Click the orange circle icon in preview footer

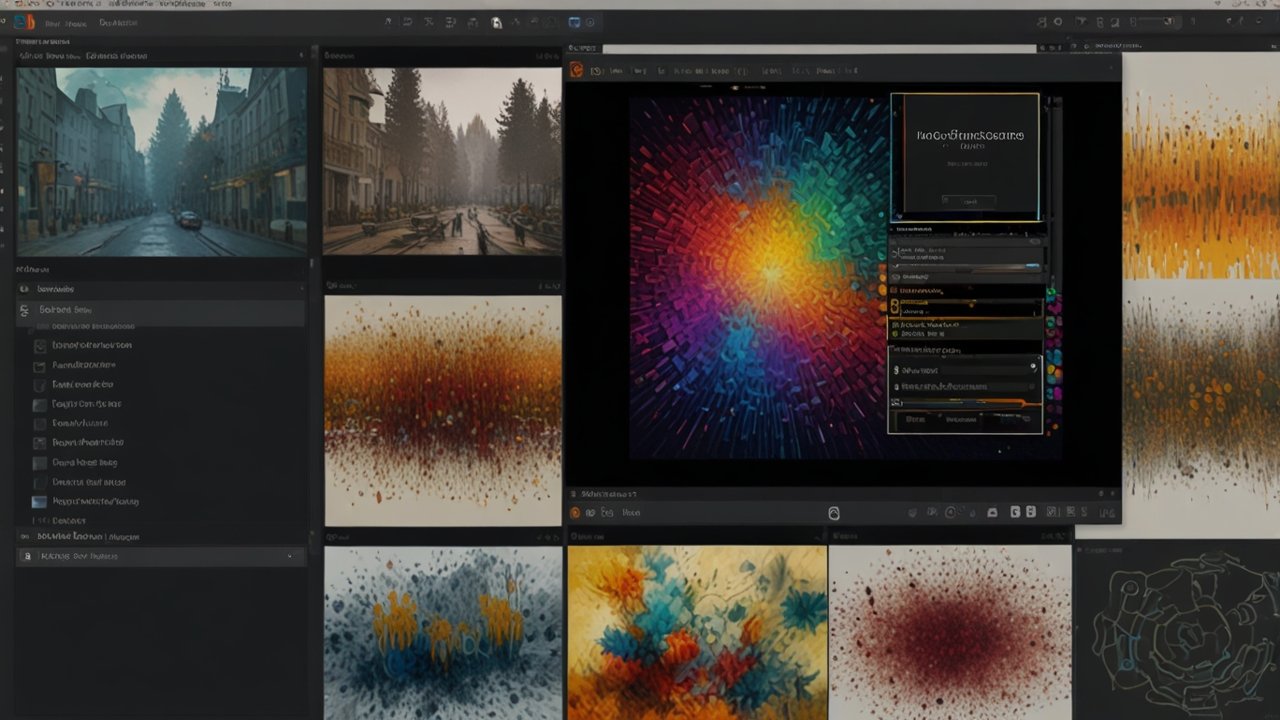point(575,512)
